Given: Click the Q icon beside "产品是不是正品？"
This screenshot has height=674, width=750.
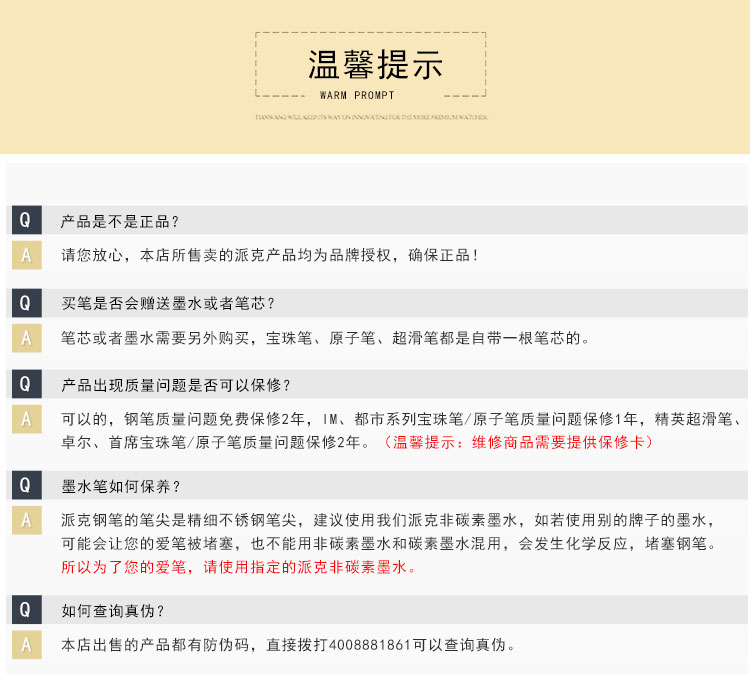Looking at the screenshot, I should [26, 220].
